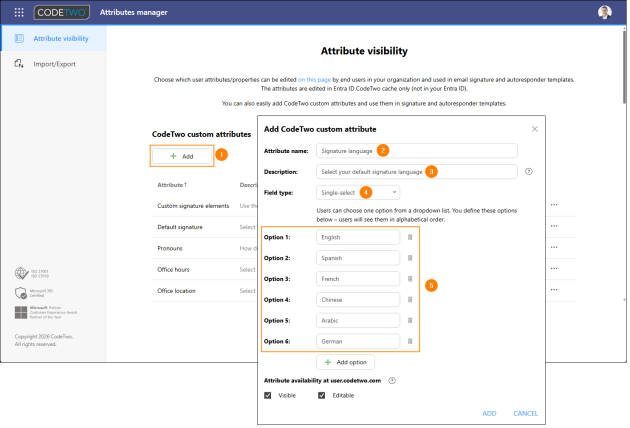Open the app launcher grid icon
This screenshot has width=630, height=428.
click(x=19, y=12)
